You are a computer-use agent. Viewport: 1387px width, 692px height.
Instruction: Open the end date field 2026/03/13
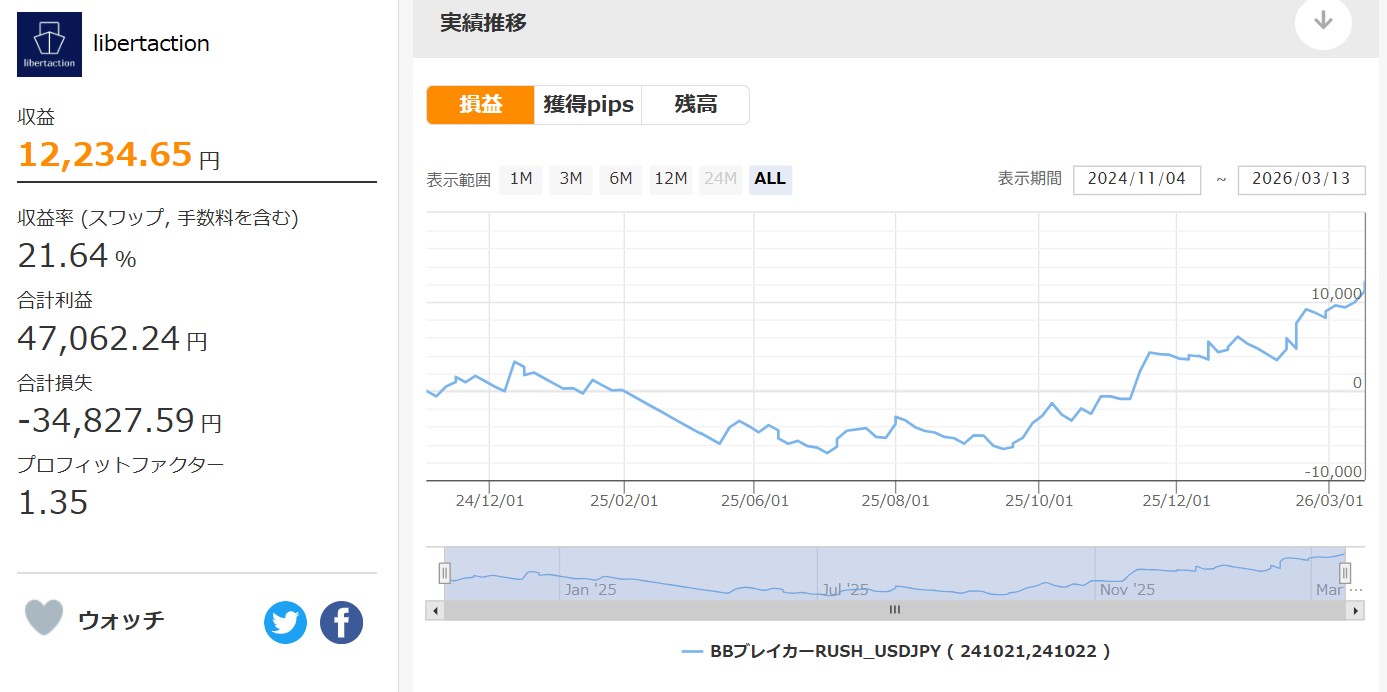[1301, 180]
